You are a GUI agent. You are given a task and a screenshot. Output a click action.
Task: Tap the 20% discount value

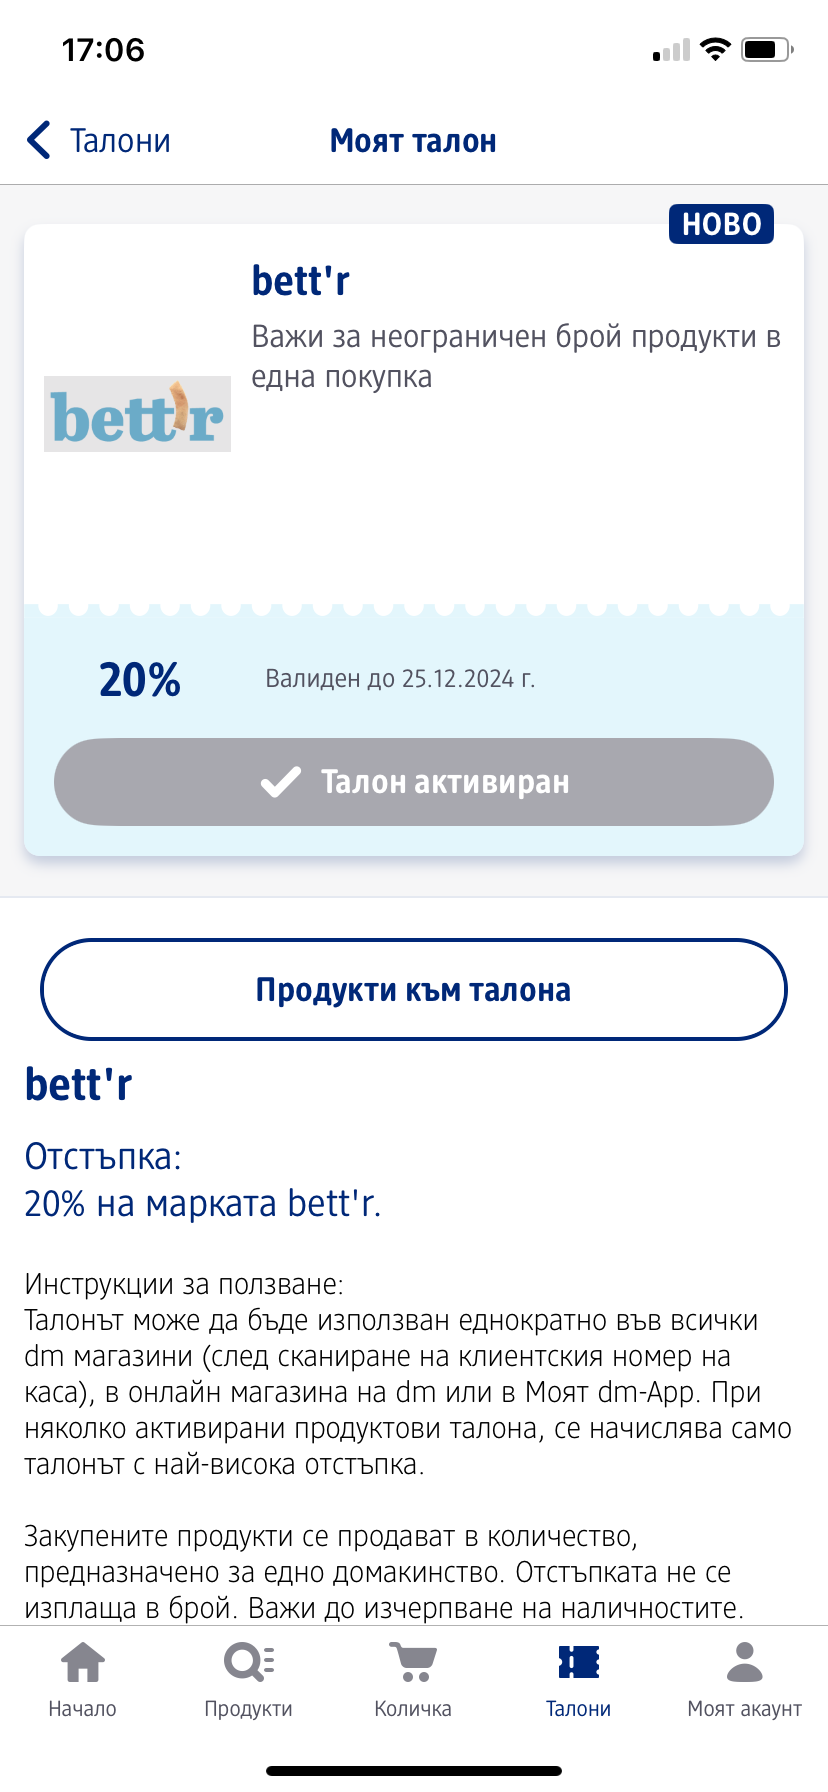(140, 680)
